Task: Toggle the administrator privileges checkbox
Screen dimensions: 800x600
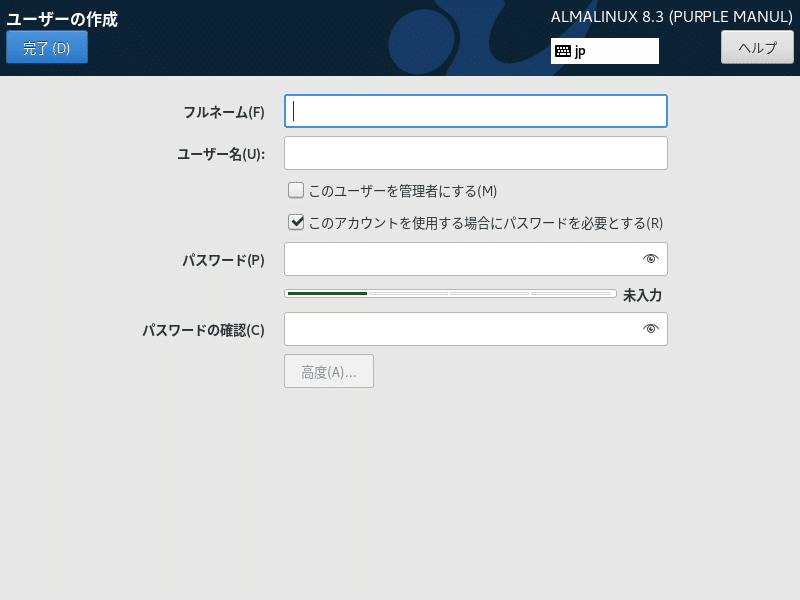Action: (x=296, y=190)
